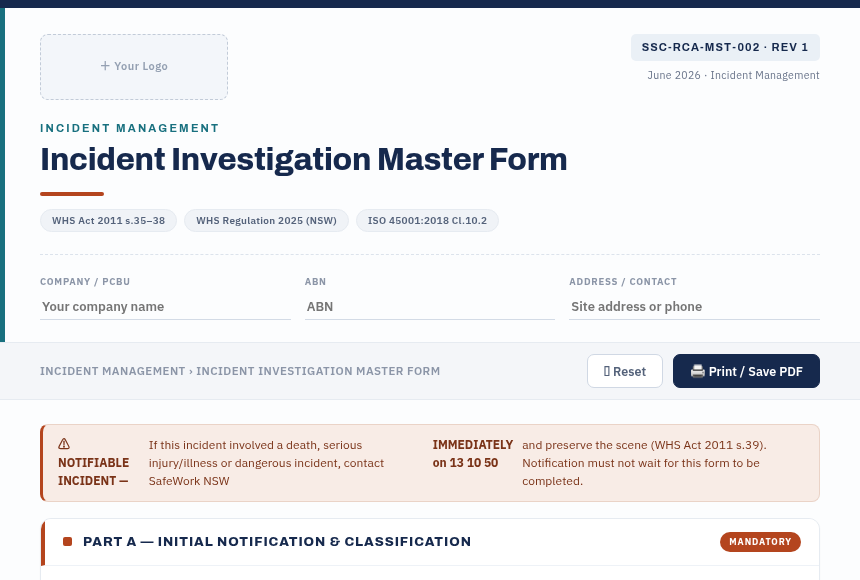Click the MANDATORY badge on Part A
This screenshot has height=580, width=860.
(x=760, y=542)
